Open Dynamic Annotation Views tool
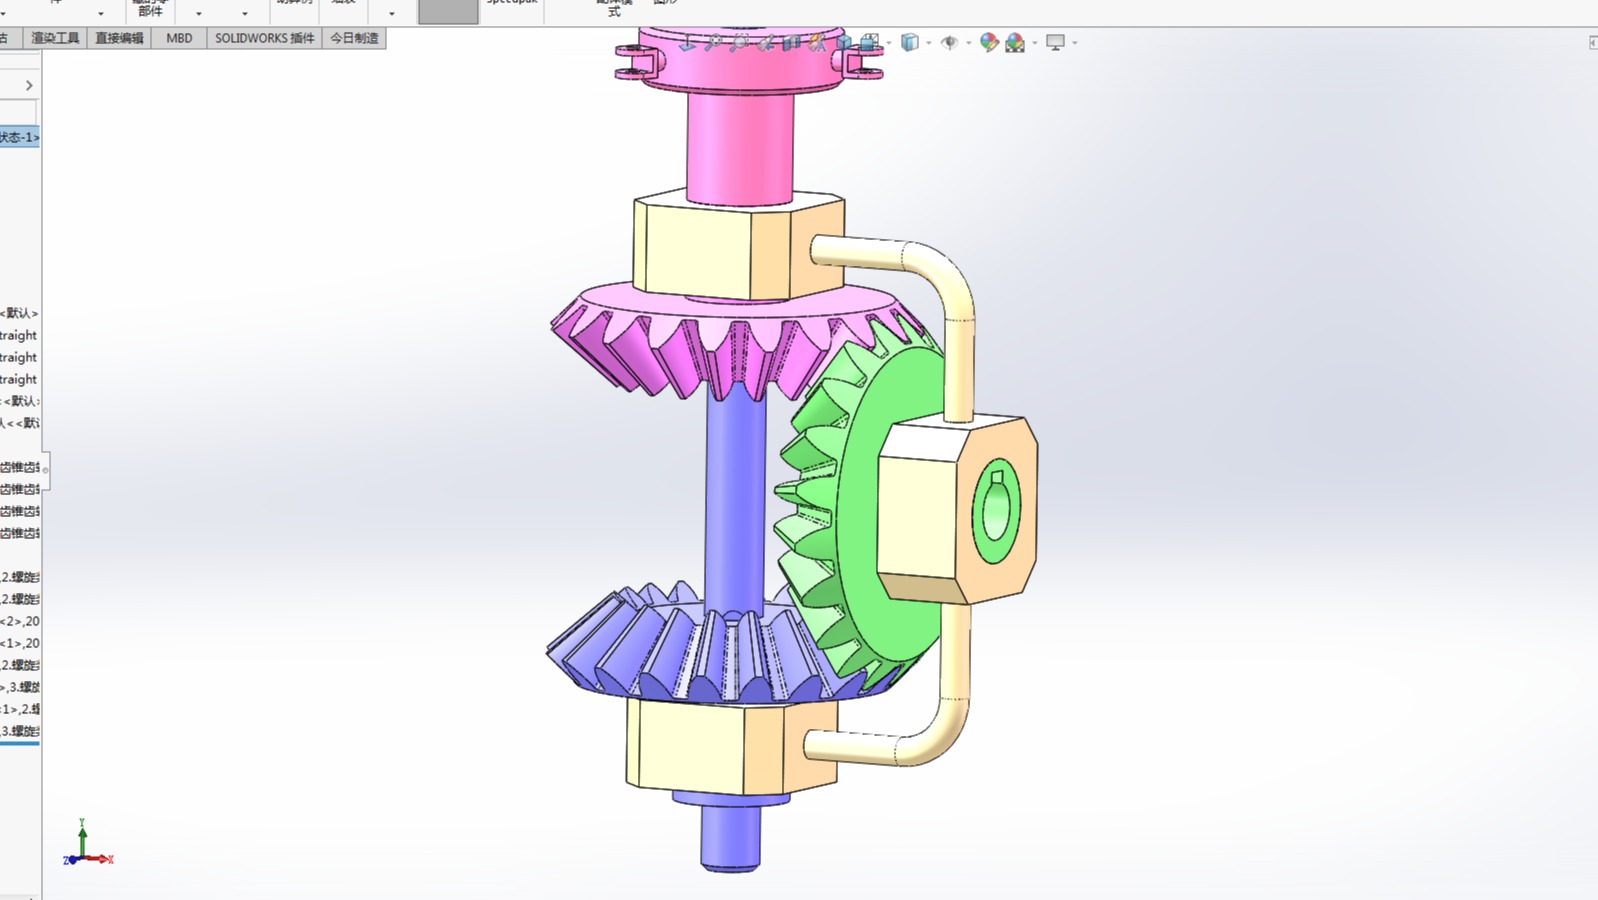 pyautogui.click(x=817, y=43)
